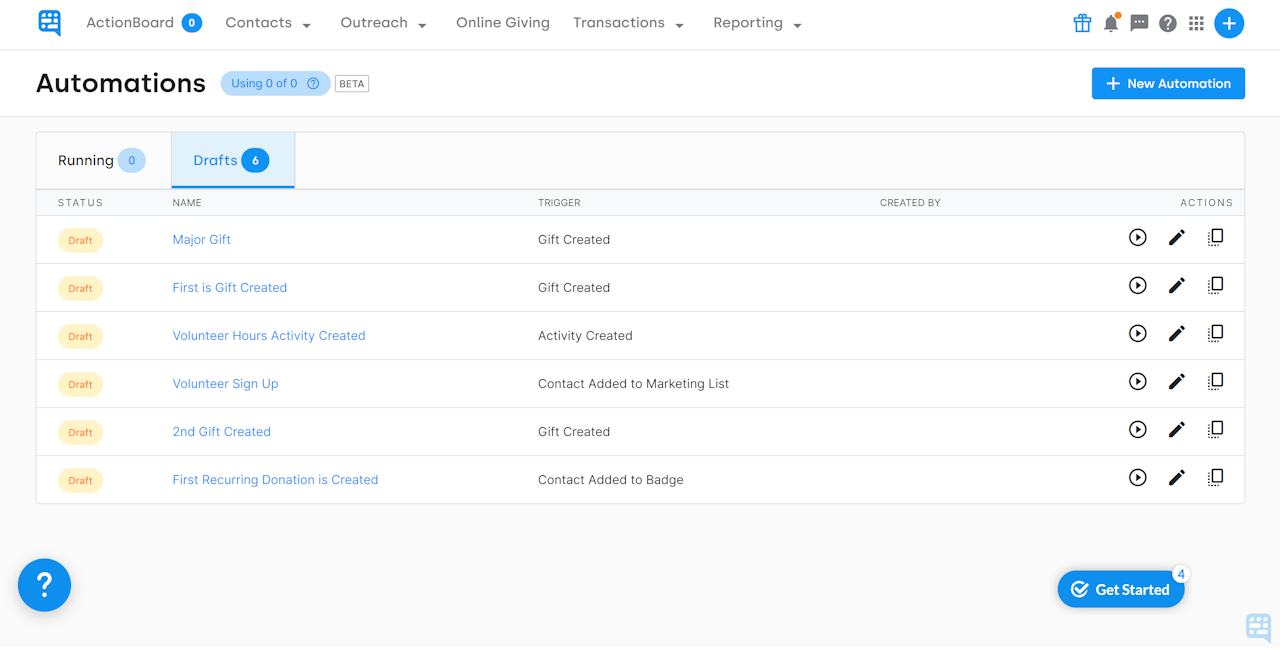
Task: Open the chat messages icon
Action: 1139,23
